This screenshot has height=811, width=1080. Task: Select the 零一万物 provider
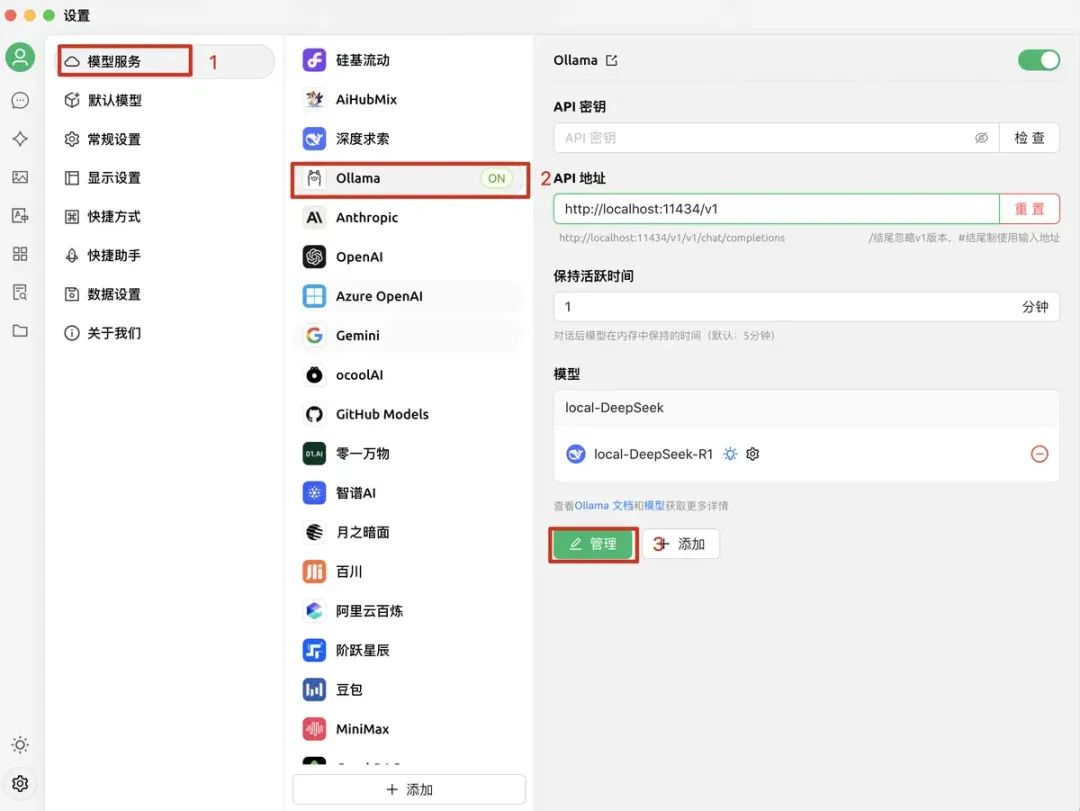[410, 453]
